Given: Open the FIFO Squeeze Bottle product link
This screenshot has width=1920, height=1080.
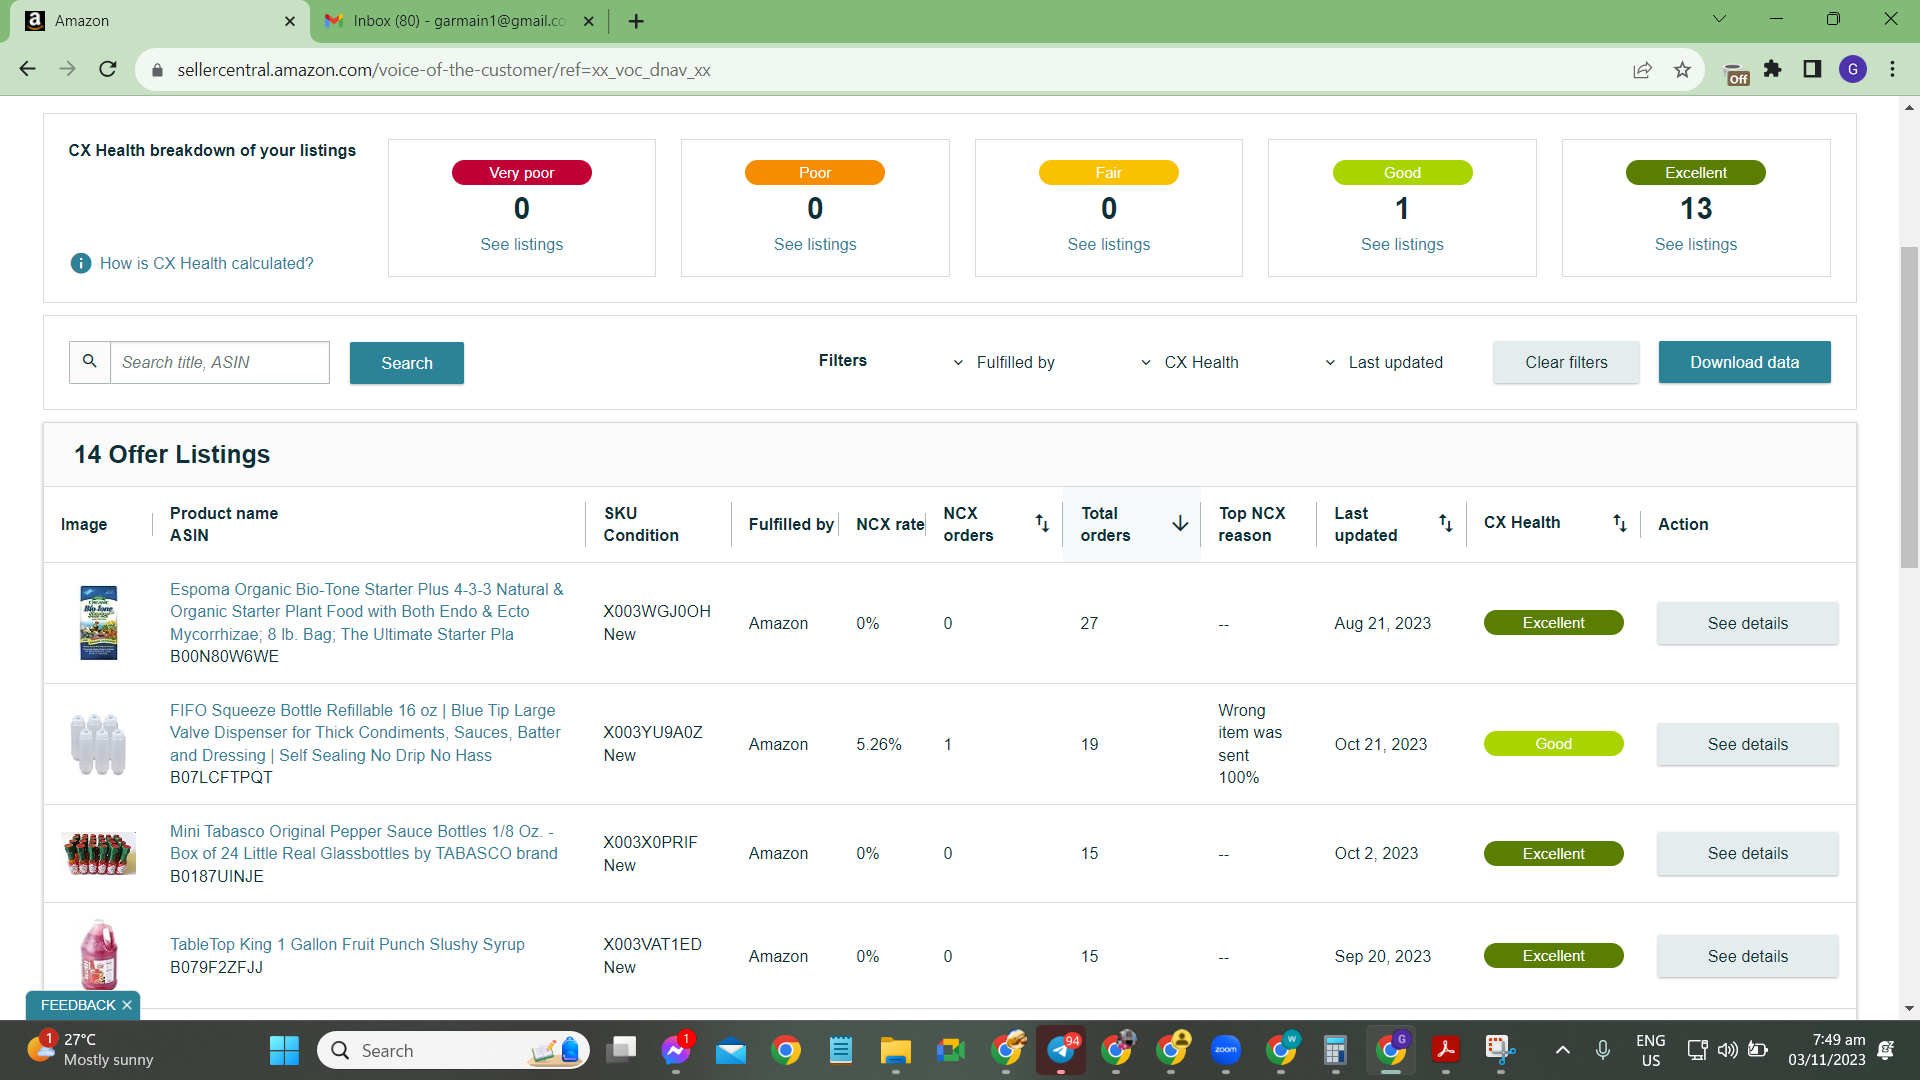Looking at the screenshot, I should pos(366,732).
